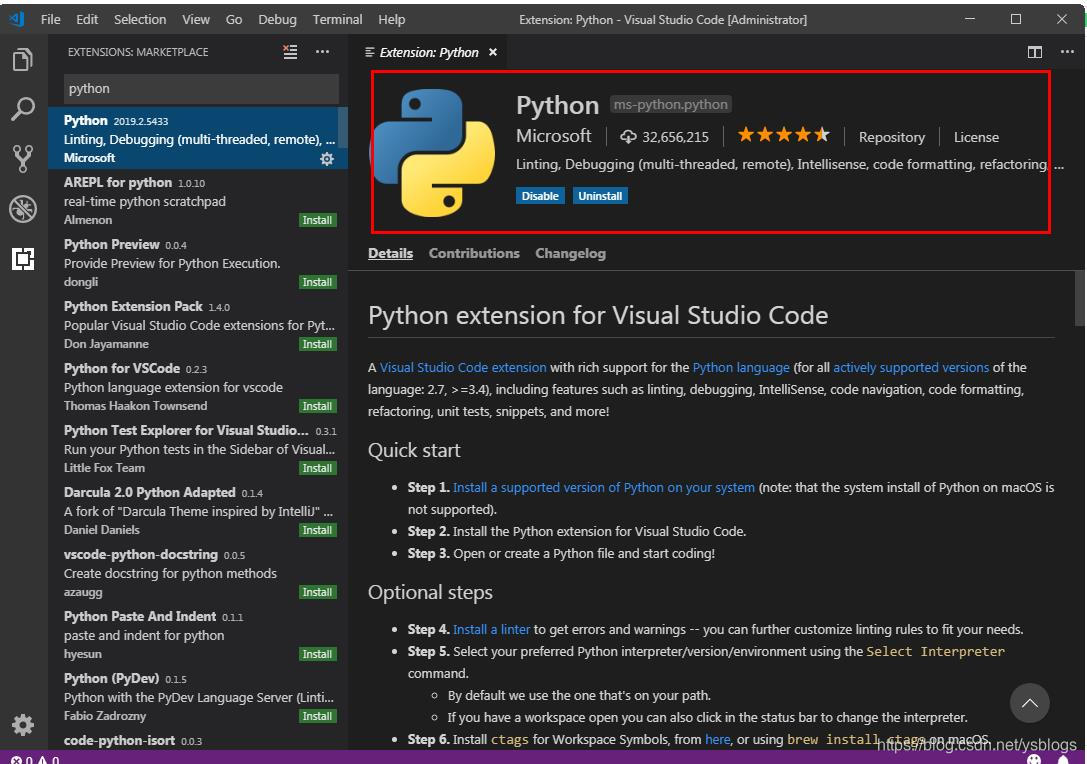1087x764 pixels.
Task: Open the View menu
Action: click(195, 19)
